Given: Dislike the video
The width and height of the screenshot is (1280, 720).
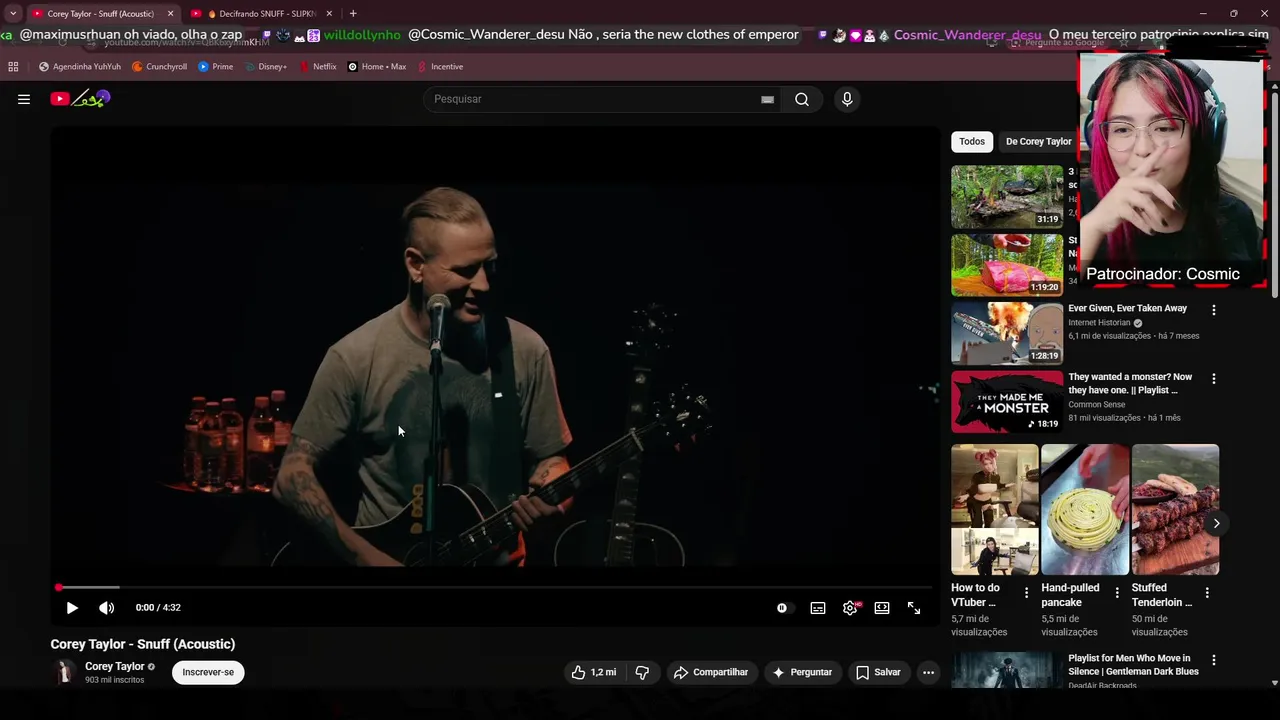Looking at the screenshot, I should 642,672.
